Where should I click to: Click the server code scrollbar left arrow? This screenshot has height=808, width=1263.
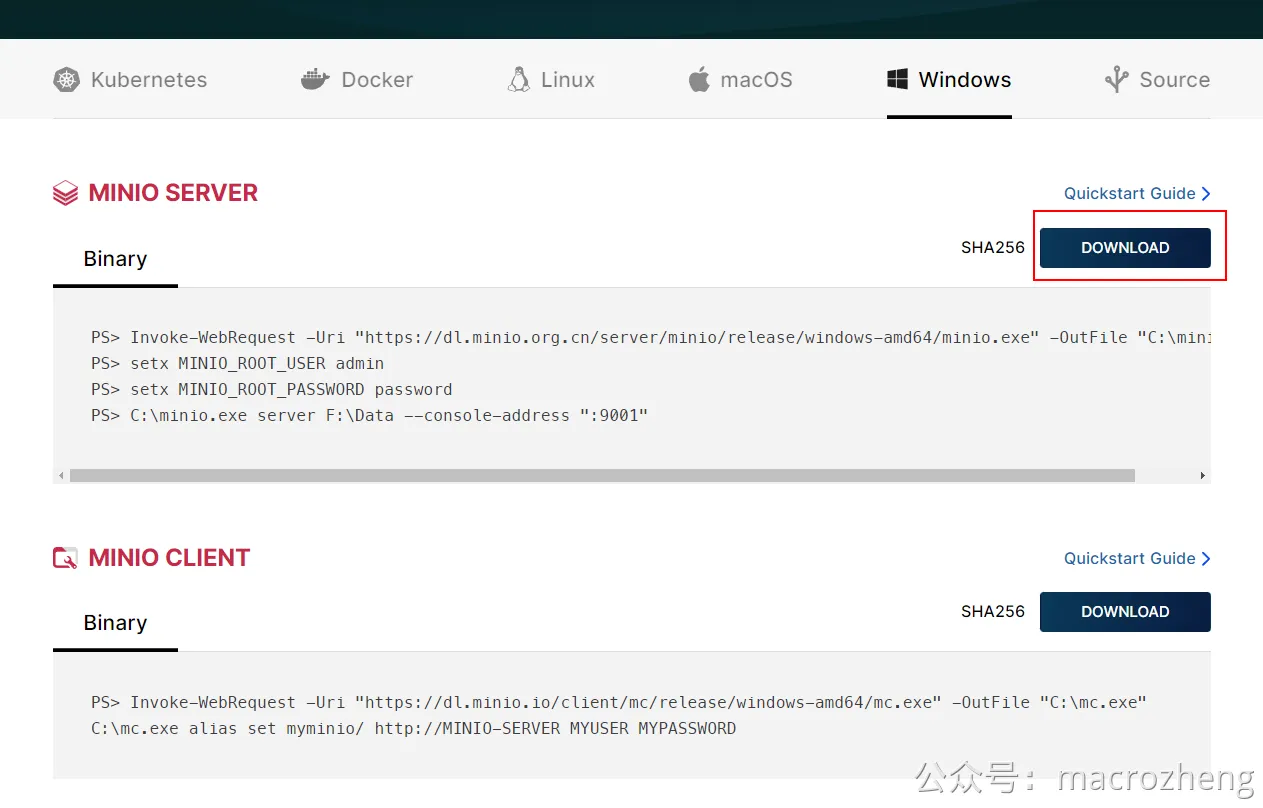pos(61,476)
